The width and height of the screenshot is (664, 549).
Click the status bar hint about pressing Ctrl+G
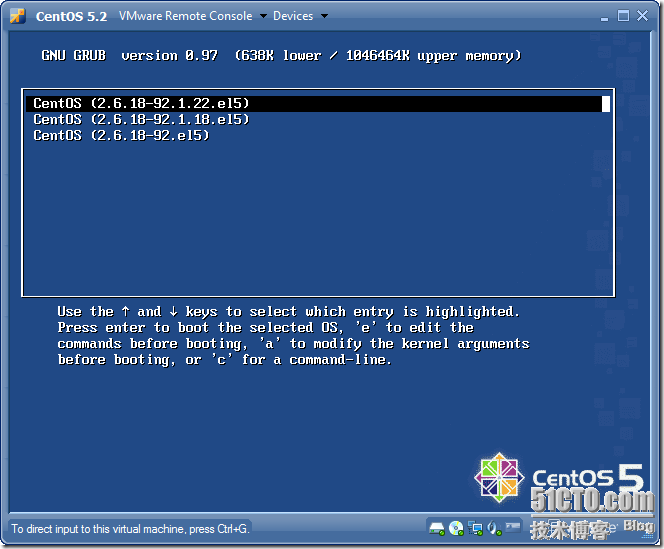coord(130,529)
